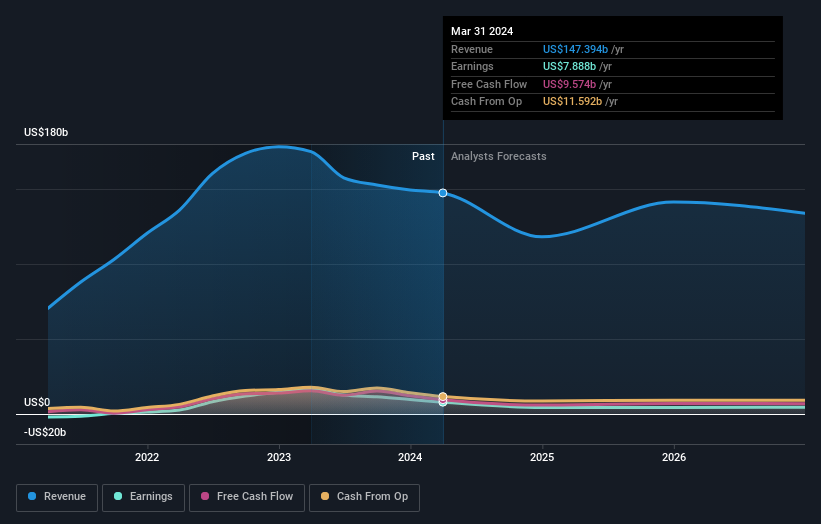821x524 pixels.
Task: Click the US$0 y-axis label
Action: [x=37, y=403]
